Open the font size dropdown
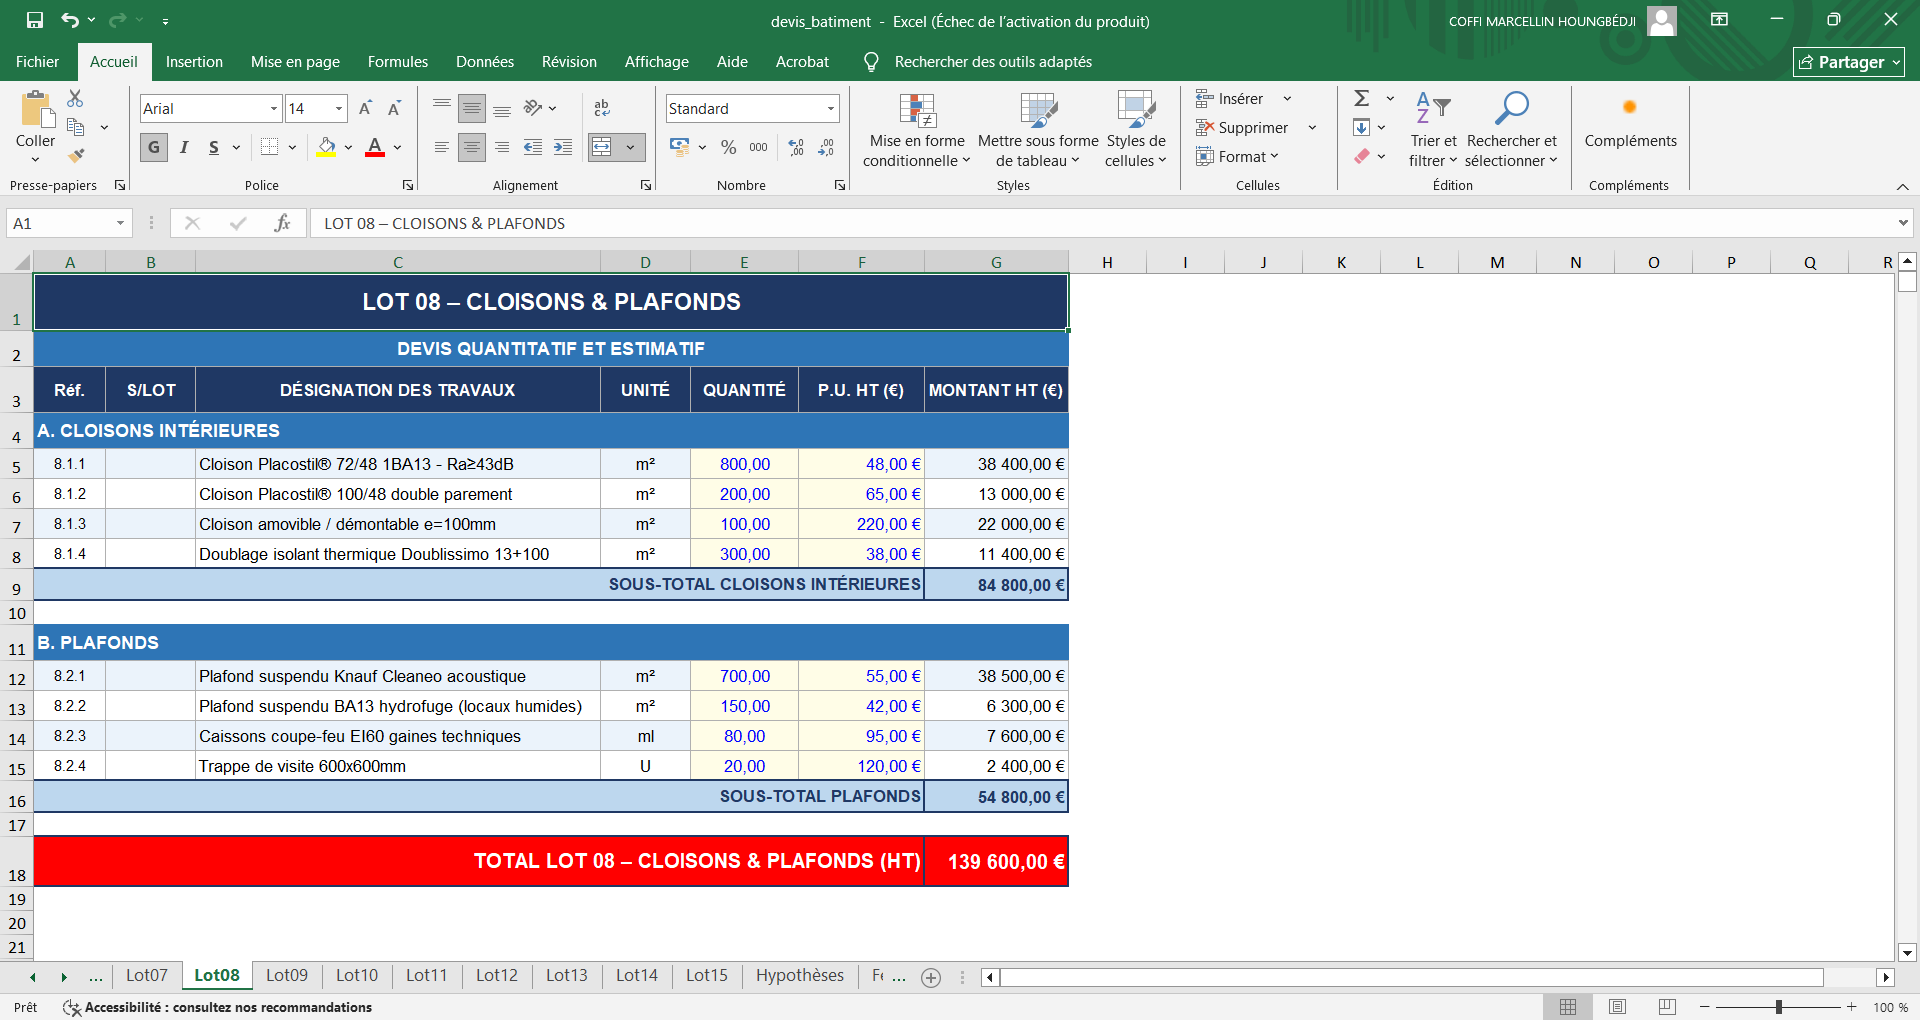The image size is (1920, 1020). (339, 109)
